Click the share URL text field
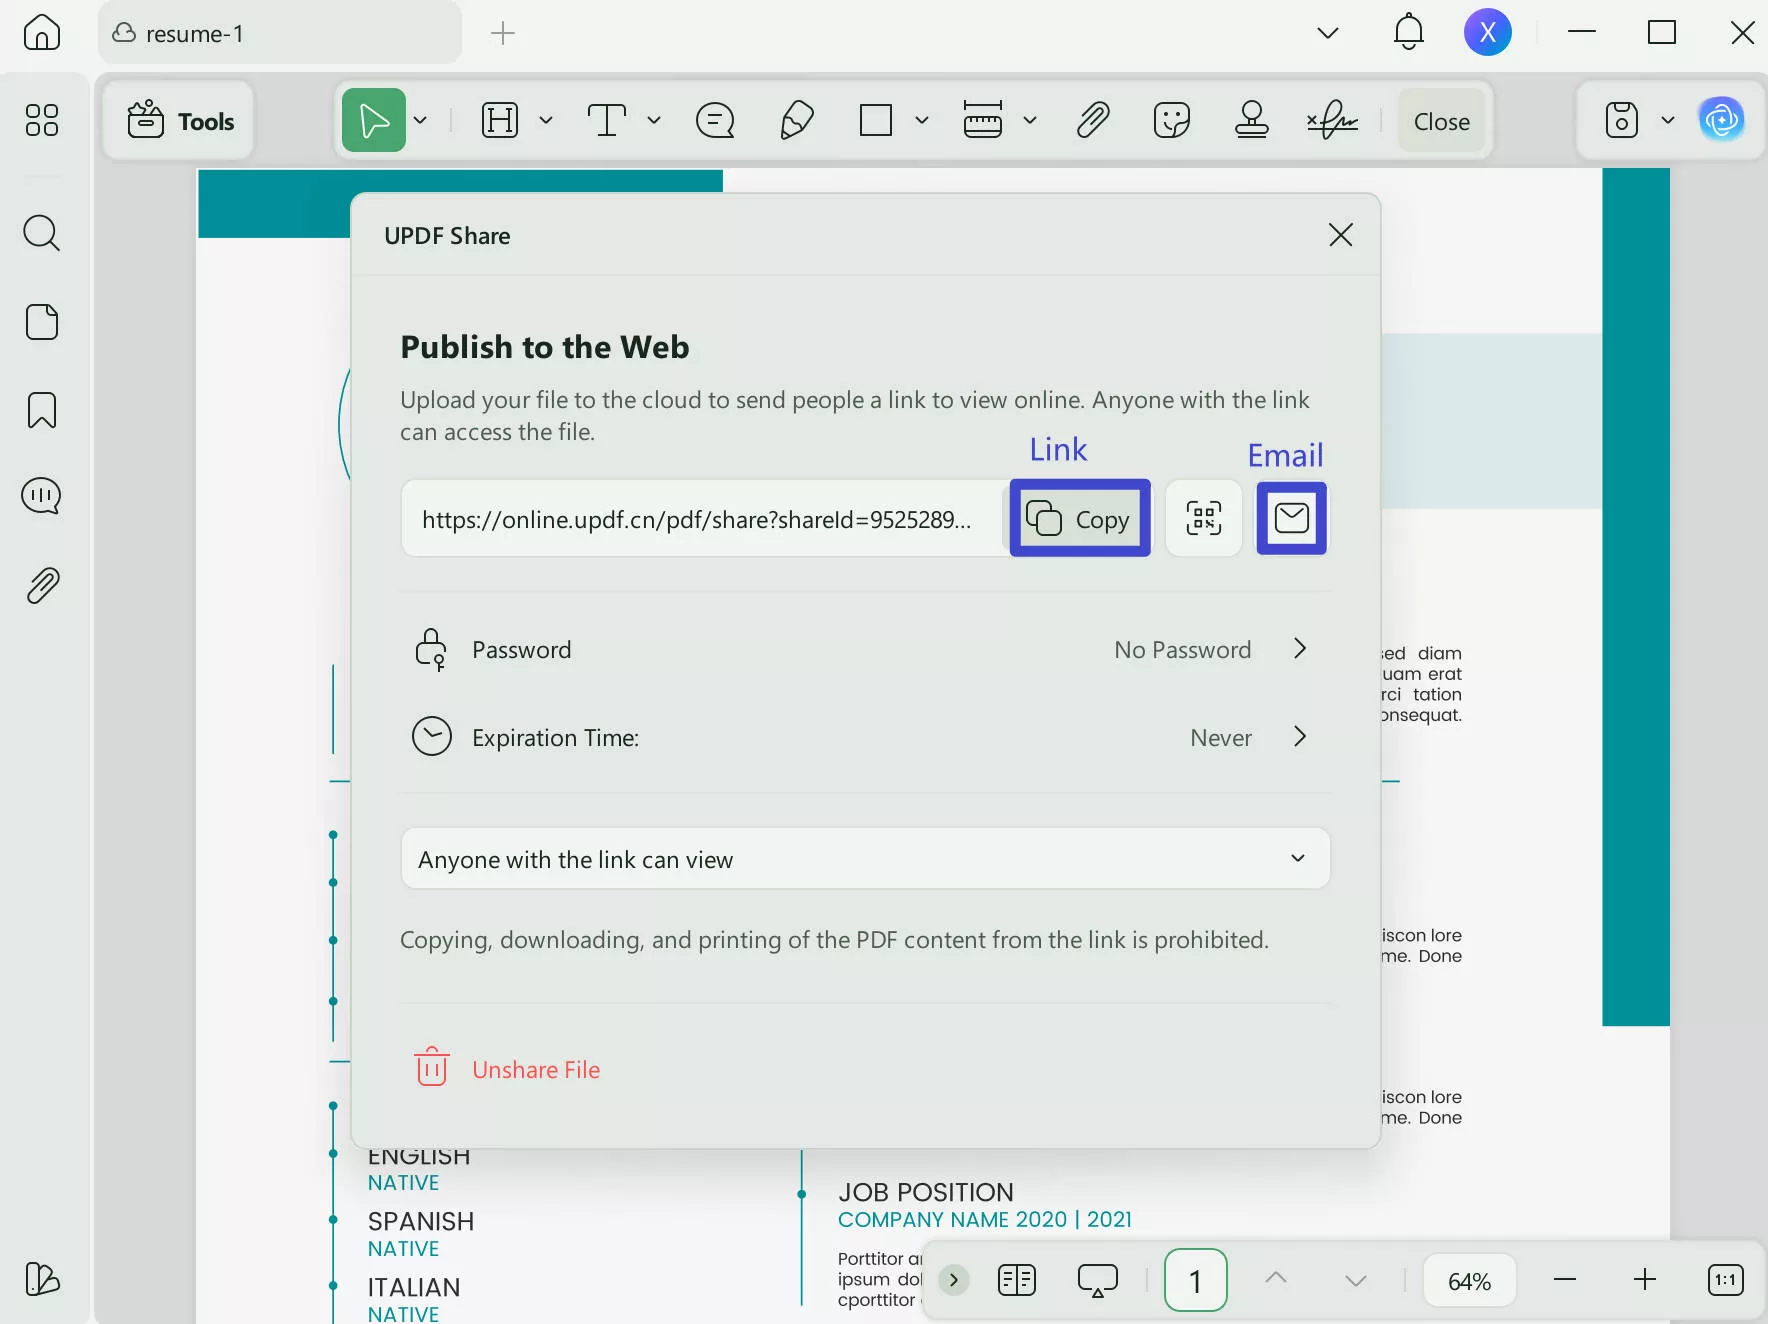Viewport: 1768px width, 1324px height. (x=702, y=518)
